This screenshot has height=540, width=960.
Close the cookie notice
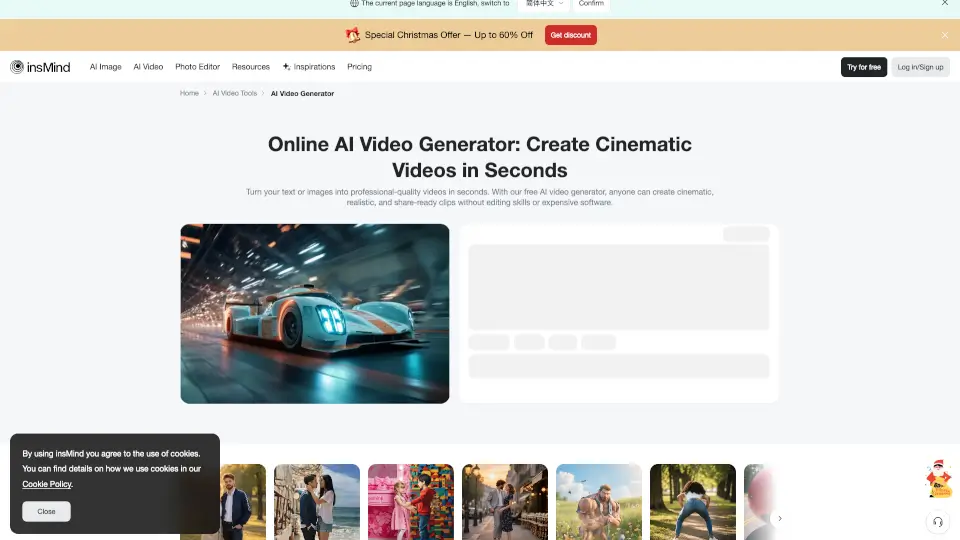tap(47, 511)
